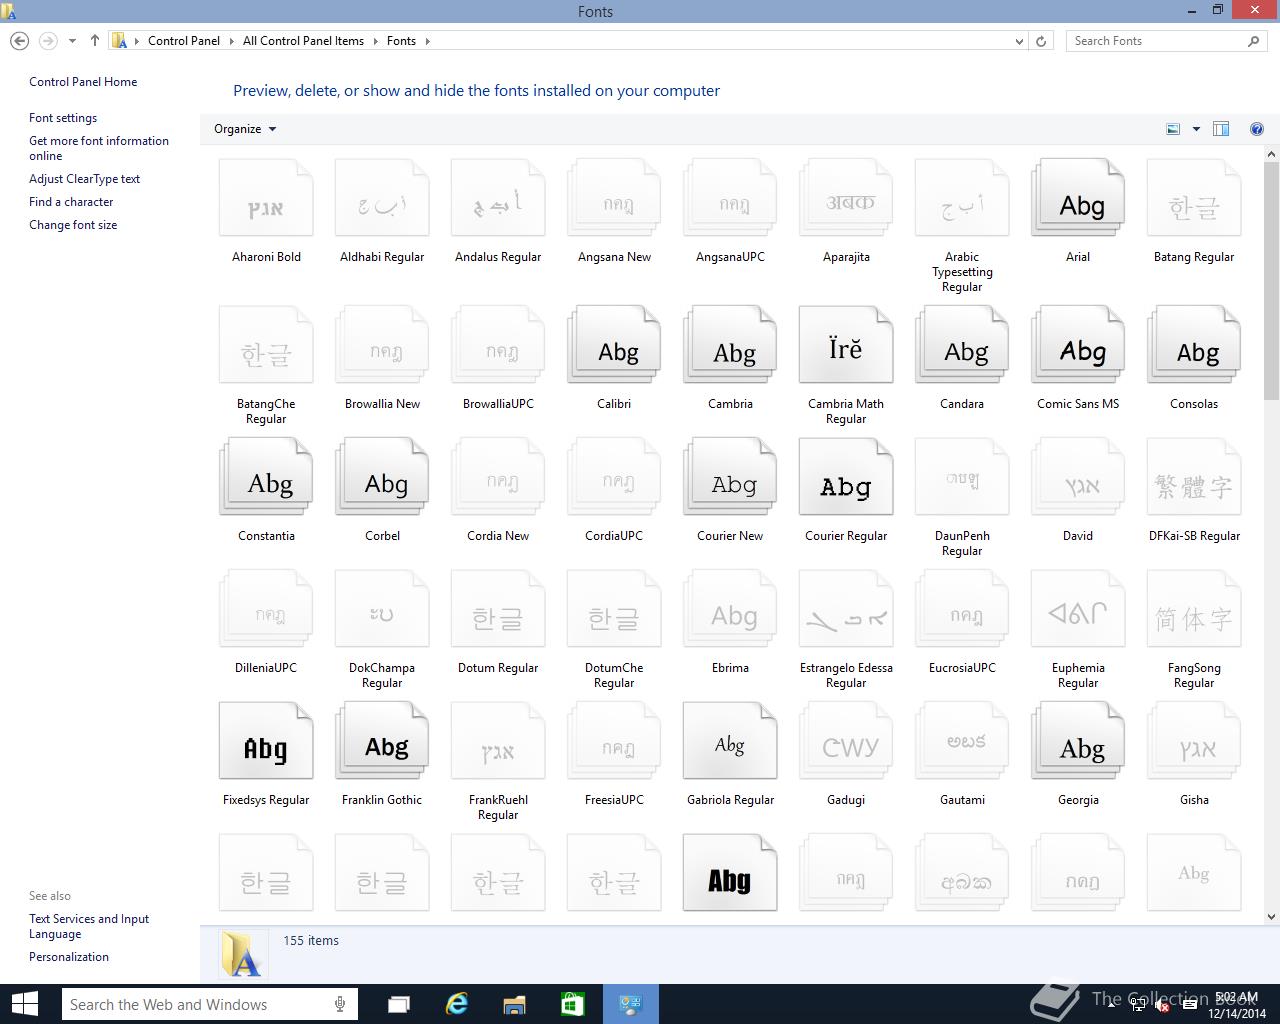Expand the chevron after Control Panel in breadcrumb
1280x1024 pixels.
tap(232, 41)
